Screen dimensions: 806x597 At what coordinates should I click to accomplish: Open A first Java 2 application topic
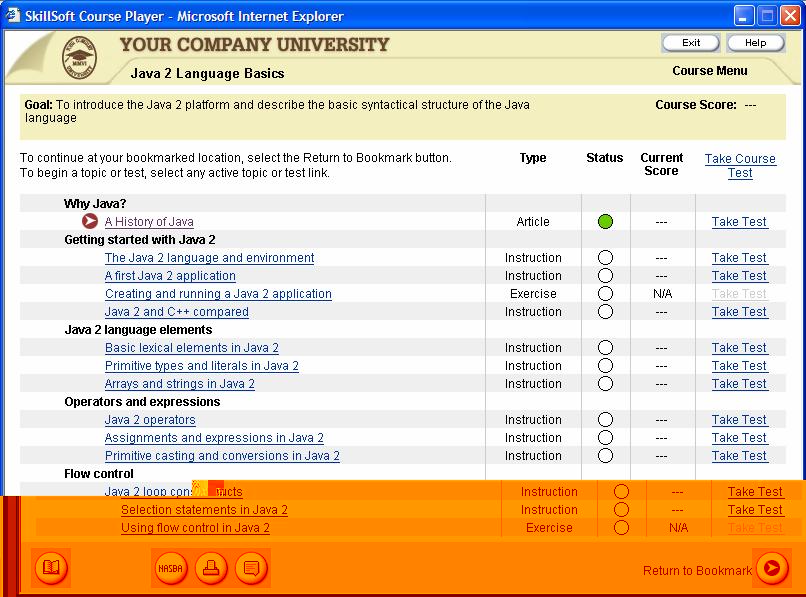[x=170, y=276]
